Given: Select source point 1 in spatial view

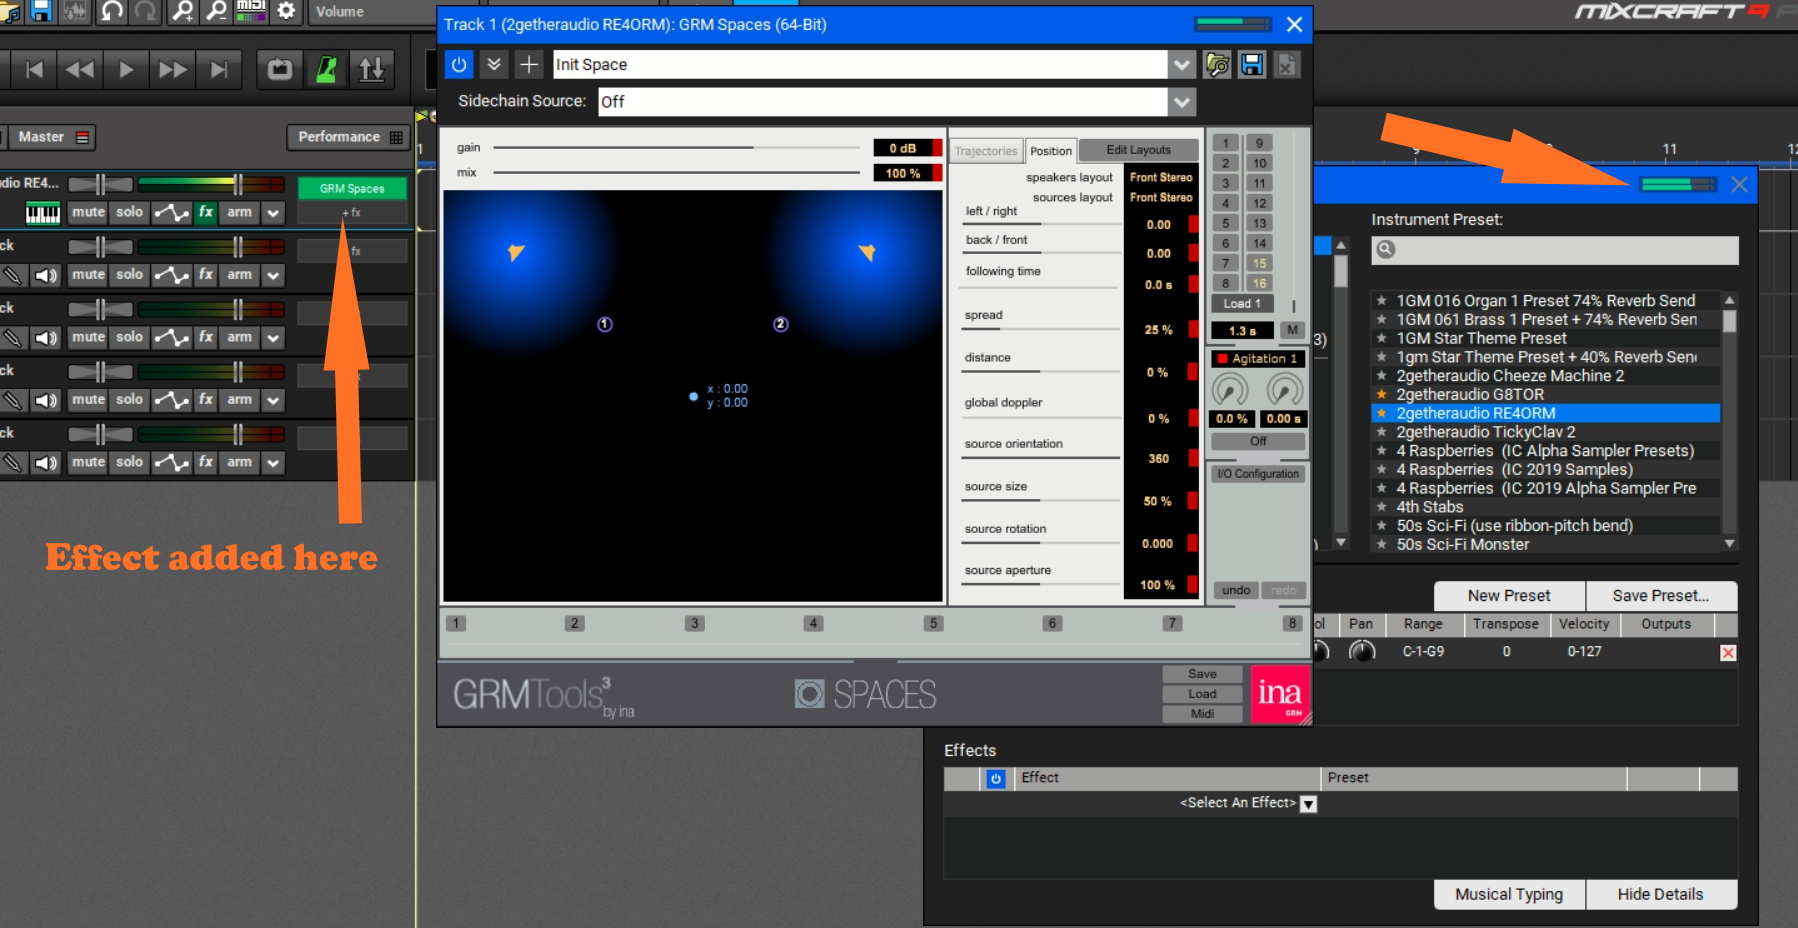Looking at the screenshot, I should 605,324.
